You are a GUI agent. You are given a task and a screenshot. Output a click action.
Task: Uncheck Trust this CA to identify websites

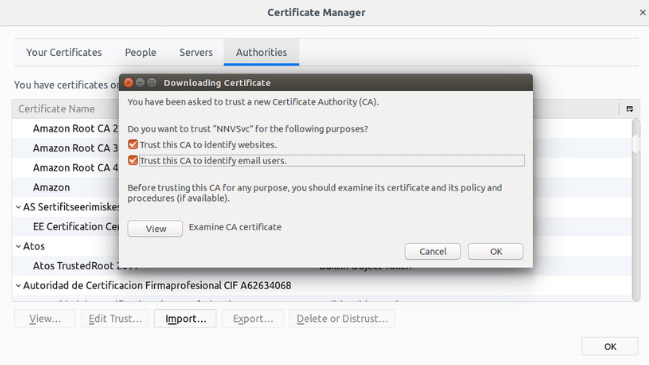[x=133, y=144]
